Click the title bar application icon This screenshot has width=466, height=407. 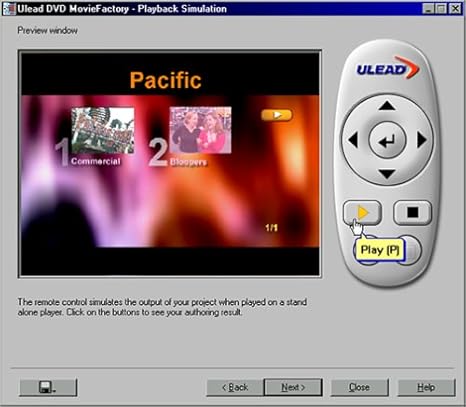coord(9,9)
